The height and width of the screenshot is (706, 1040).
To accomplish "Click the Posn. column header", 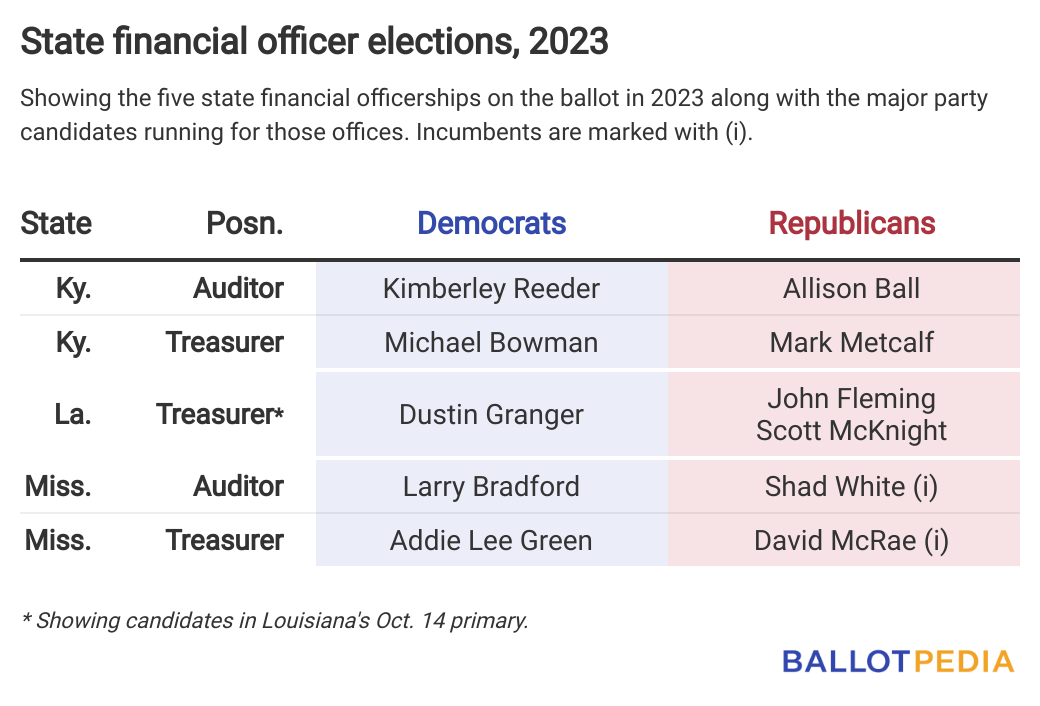I will 245,223.
